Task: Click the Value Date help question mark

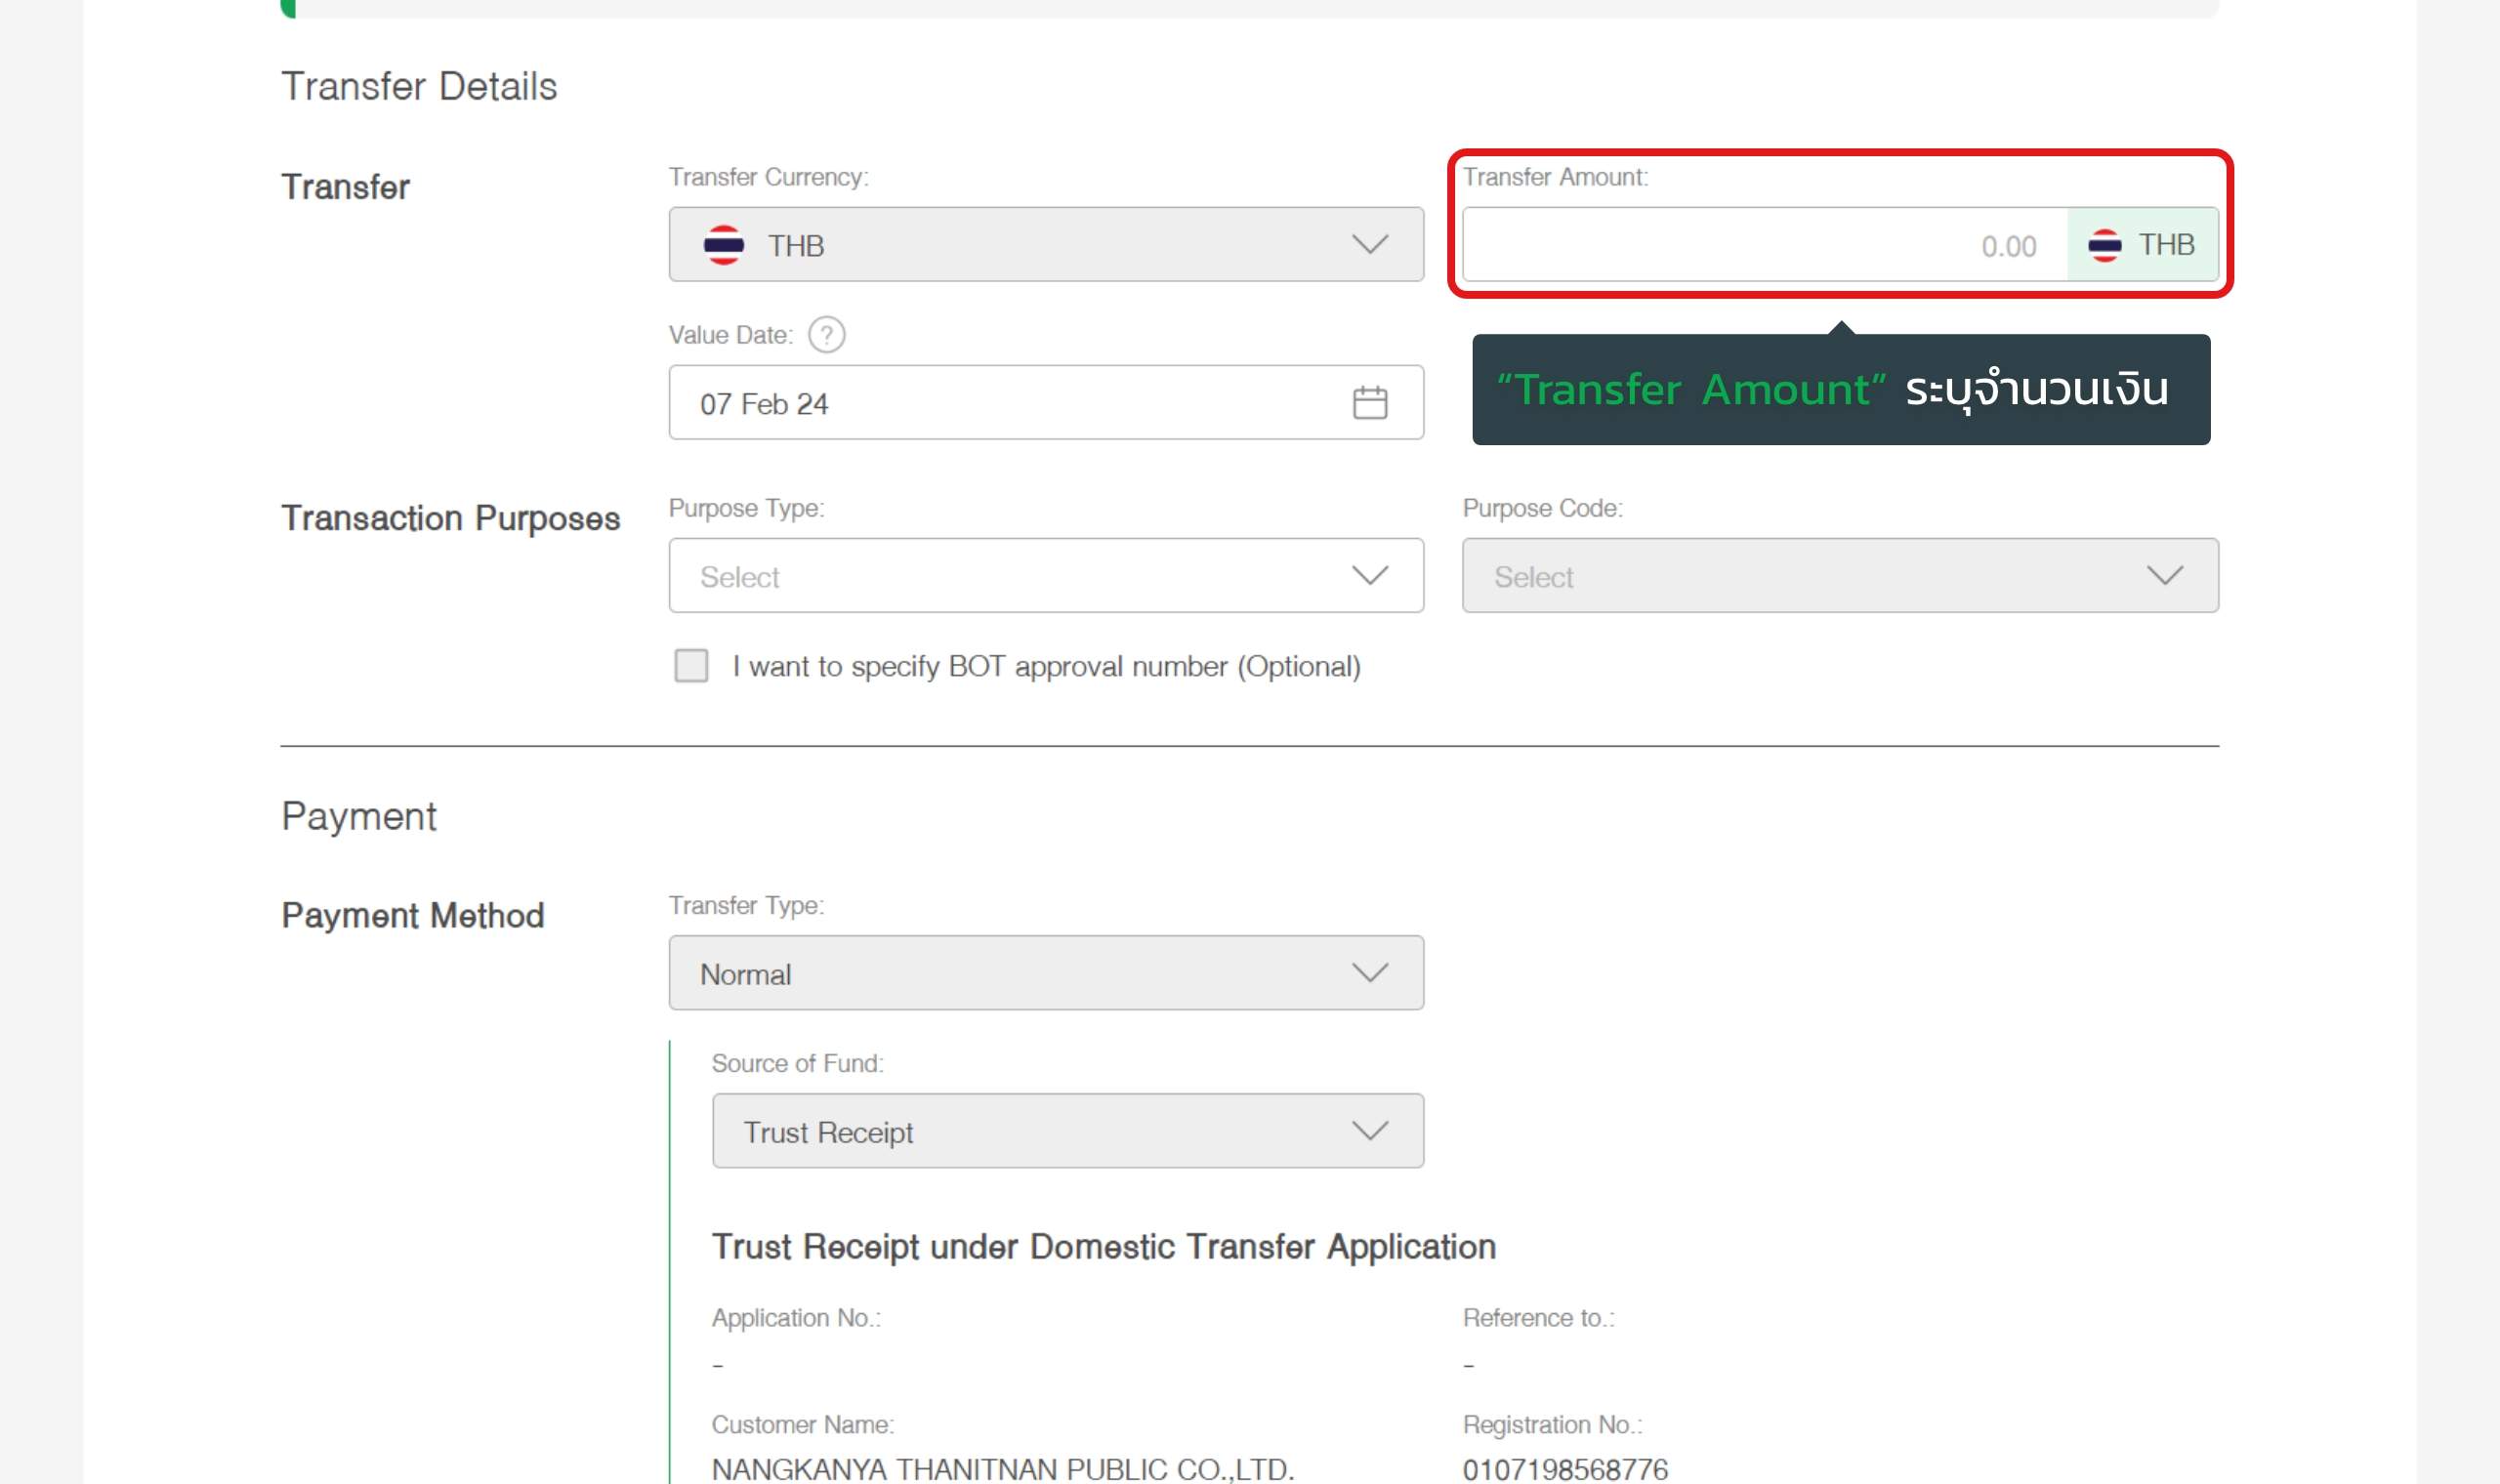Action: coord(826,335)
